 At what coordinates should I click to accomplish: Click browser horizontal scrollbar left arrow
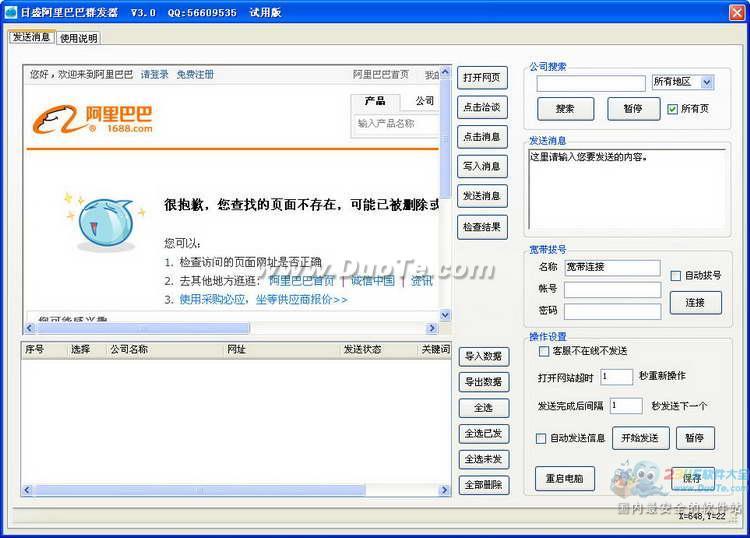tap(29, 328)
